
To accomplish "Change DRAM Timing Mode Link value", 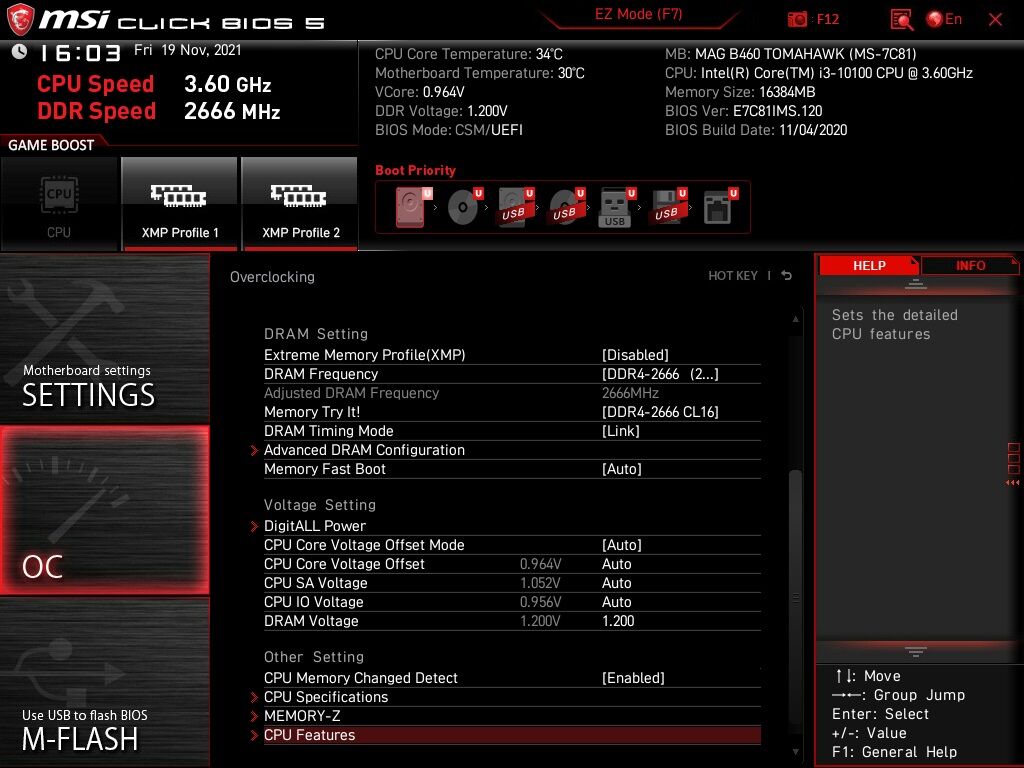I will pos(620,430).
